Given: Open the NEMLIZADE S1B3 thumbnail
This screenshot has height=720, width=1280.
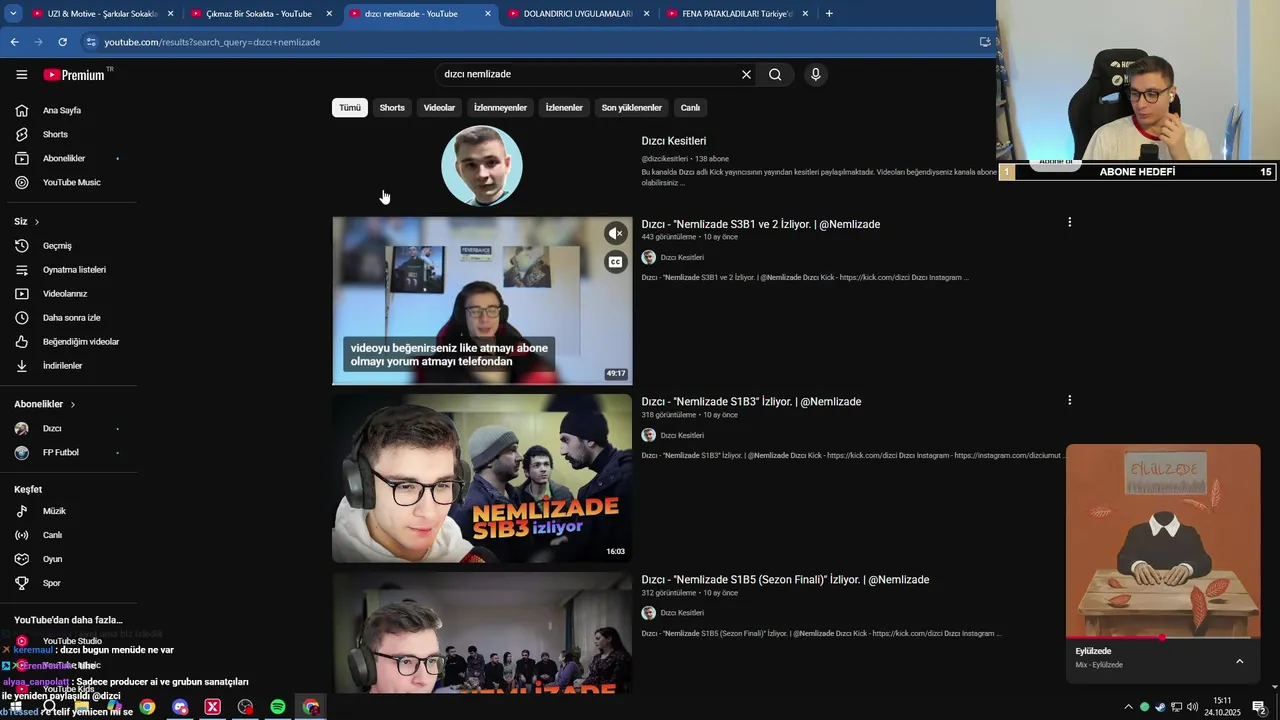Looking at the screenshot, I should coord(482,478).
